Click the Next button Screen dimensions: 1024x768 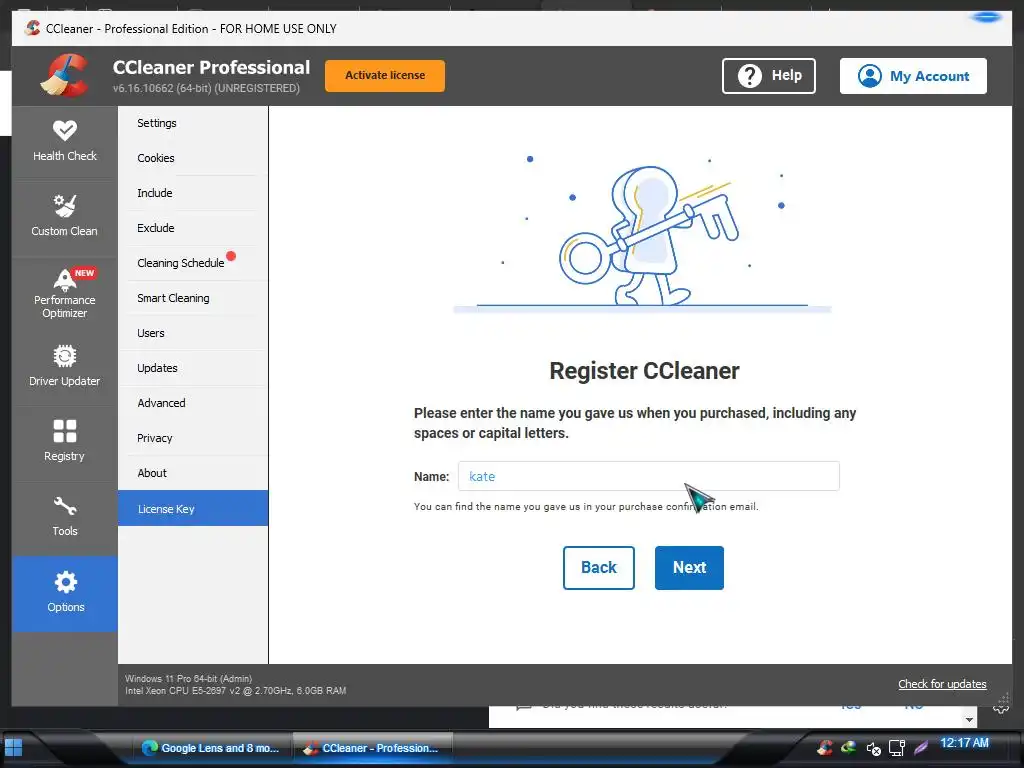[x=689, y=568]
